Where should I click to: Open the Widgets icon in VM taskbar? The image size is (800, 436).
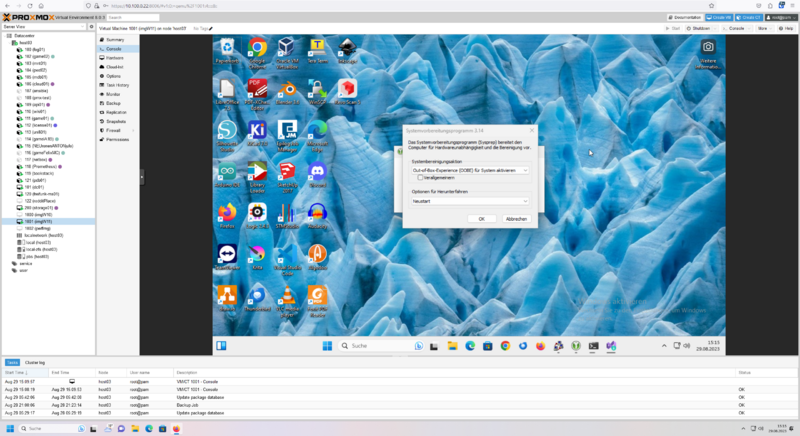(221, 346)
